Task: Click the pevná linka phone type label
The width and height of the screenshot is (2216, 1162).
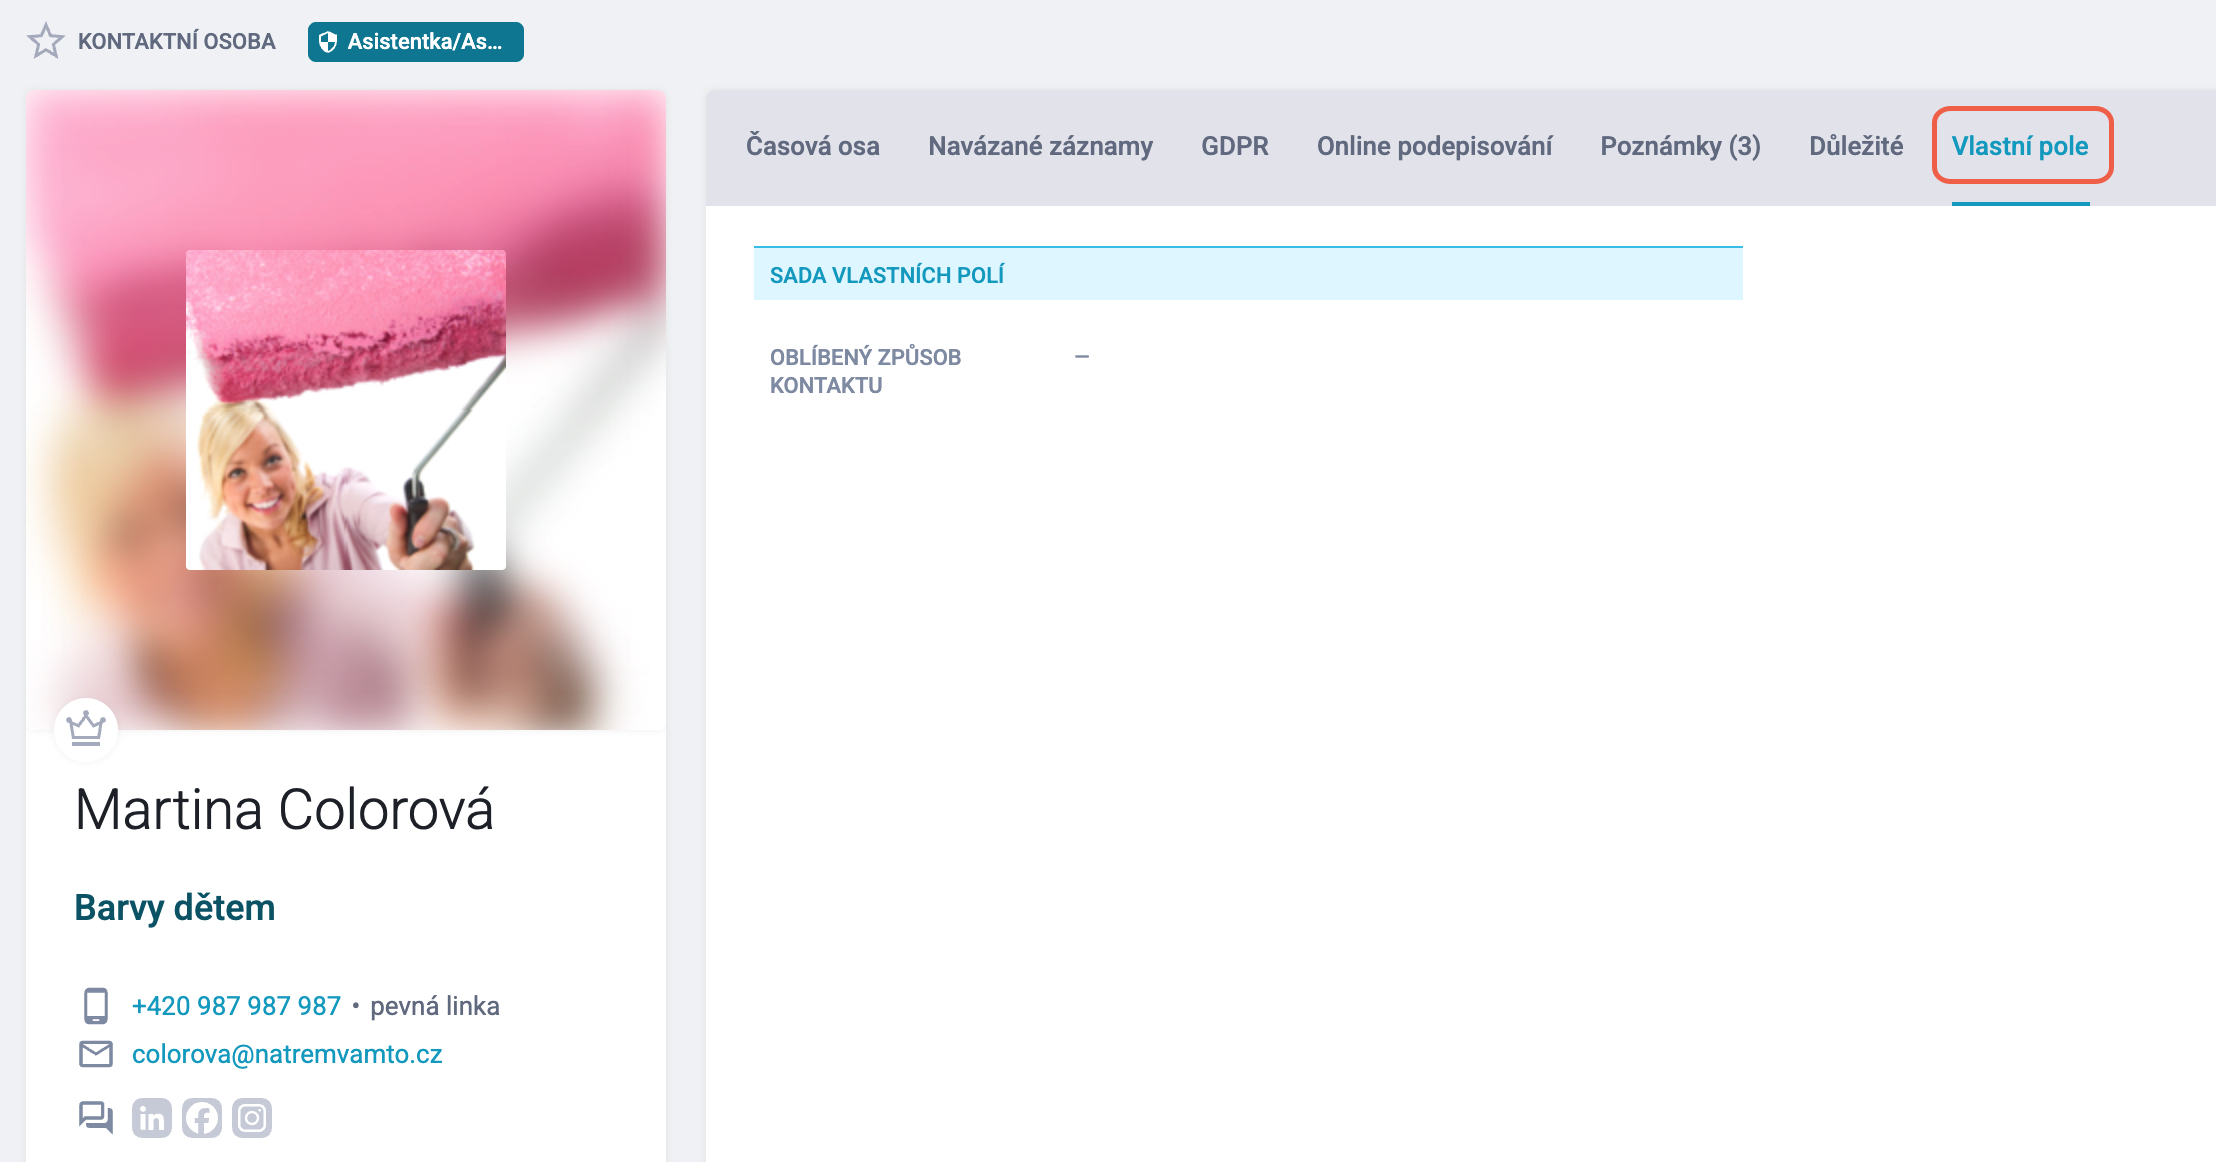Action: (435, 1006)
